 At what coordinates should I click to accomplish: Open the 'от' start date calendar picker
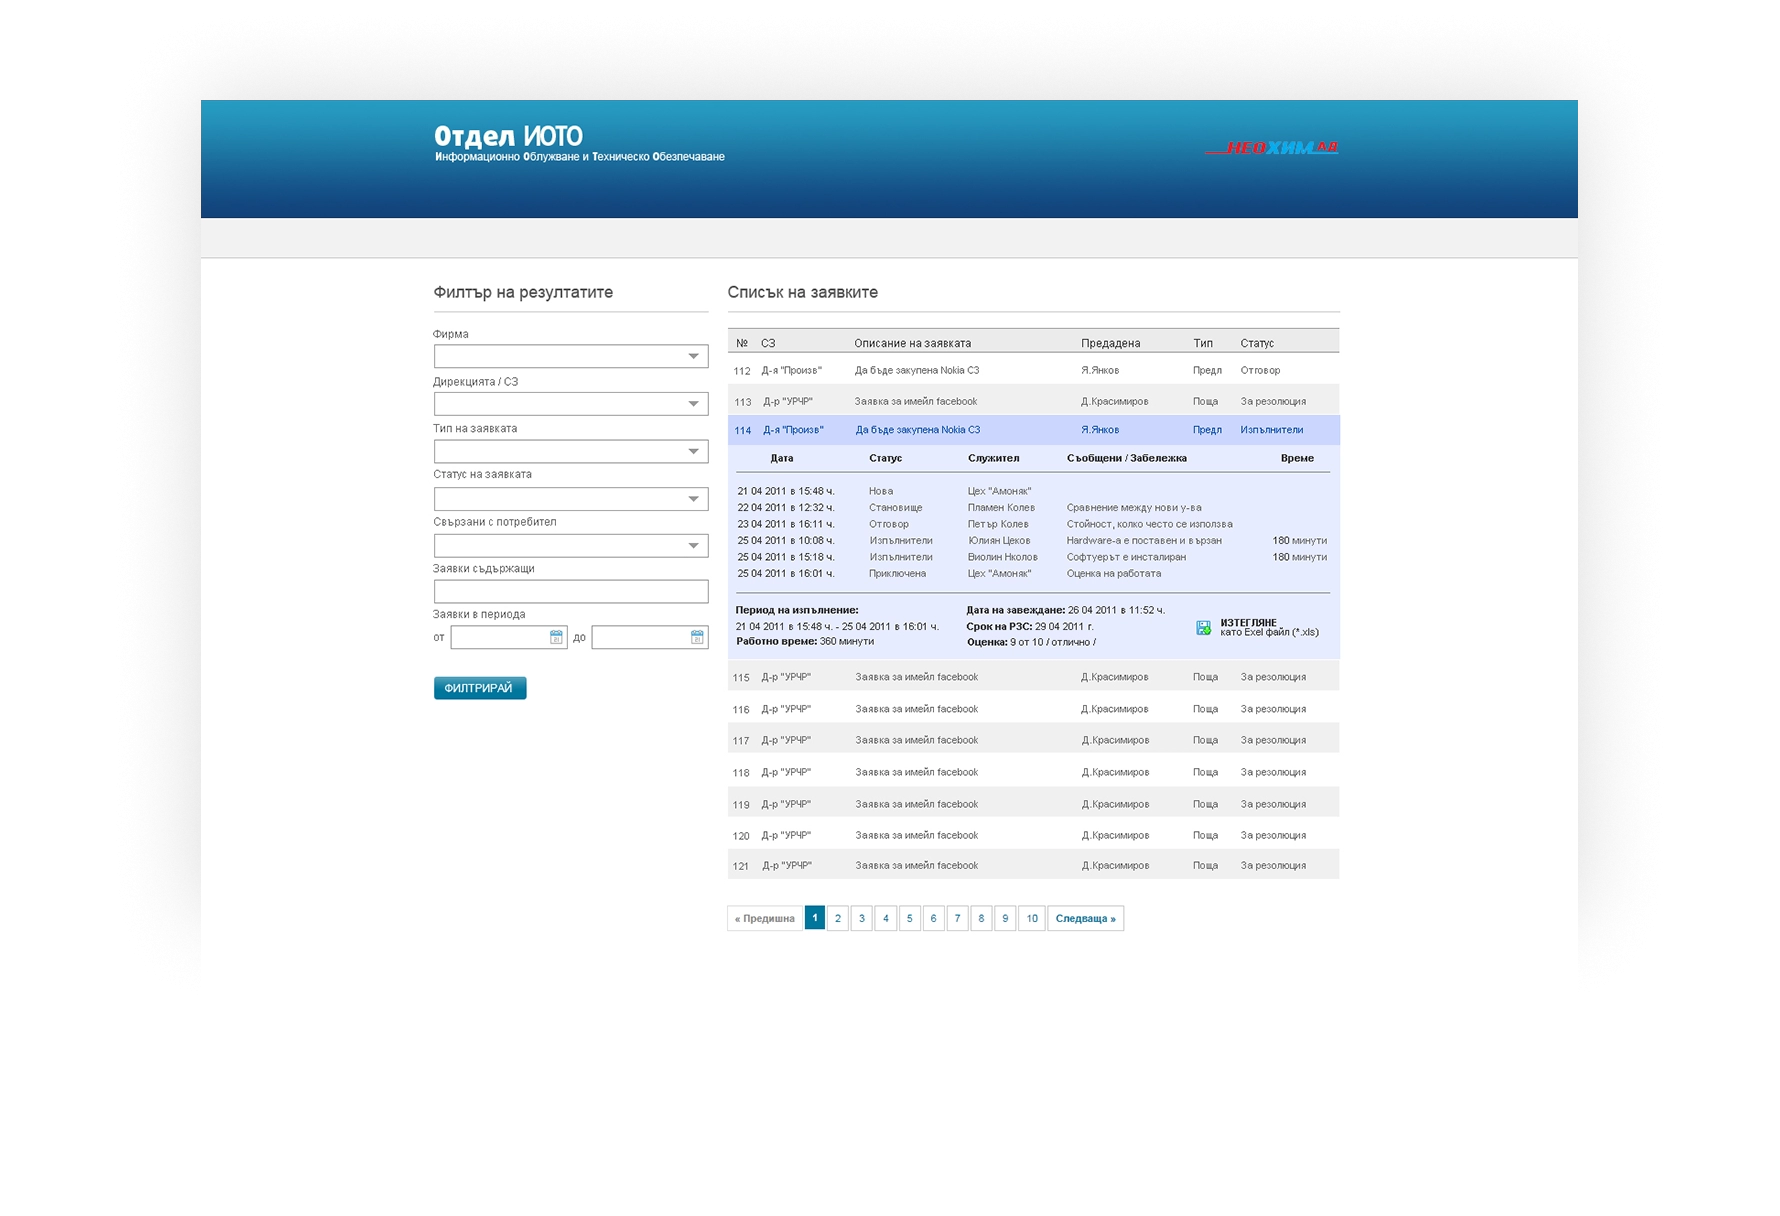556,638
